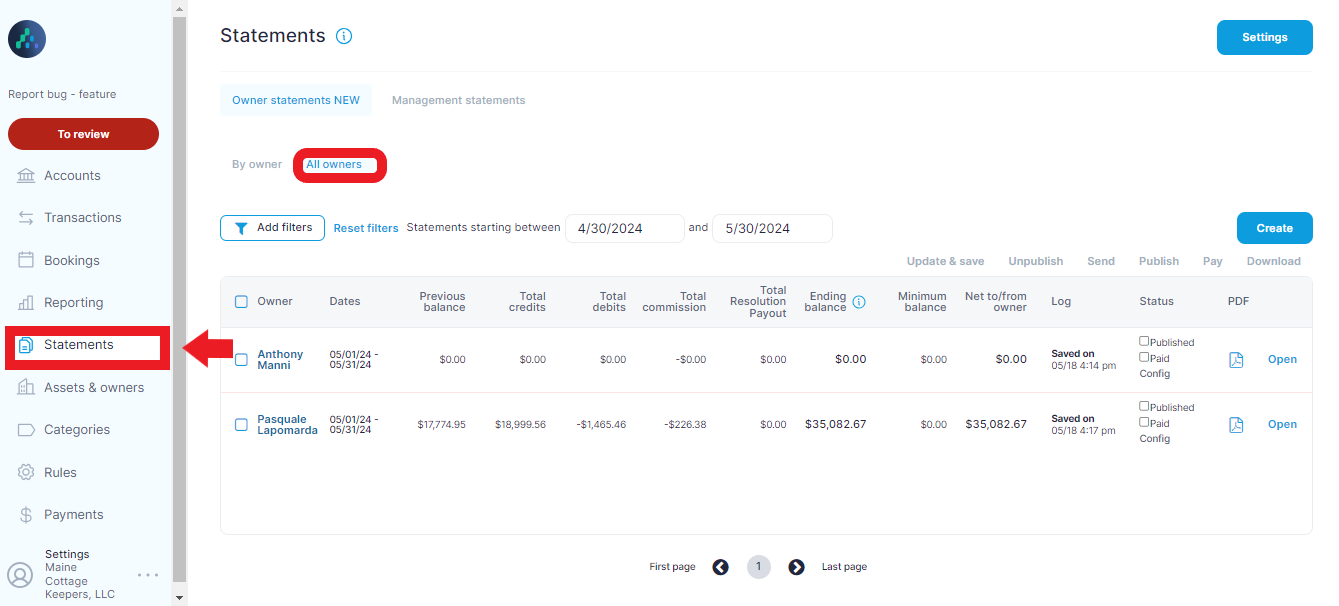Click the end date field 5/30/2024
The width and height of the screenshot is (1339, 606).
point(772,228)
